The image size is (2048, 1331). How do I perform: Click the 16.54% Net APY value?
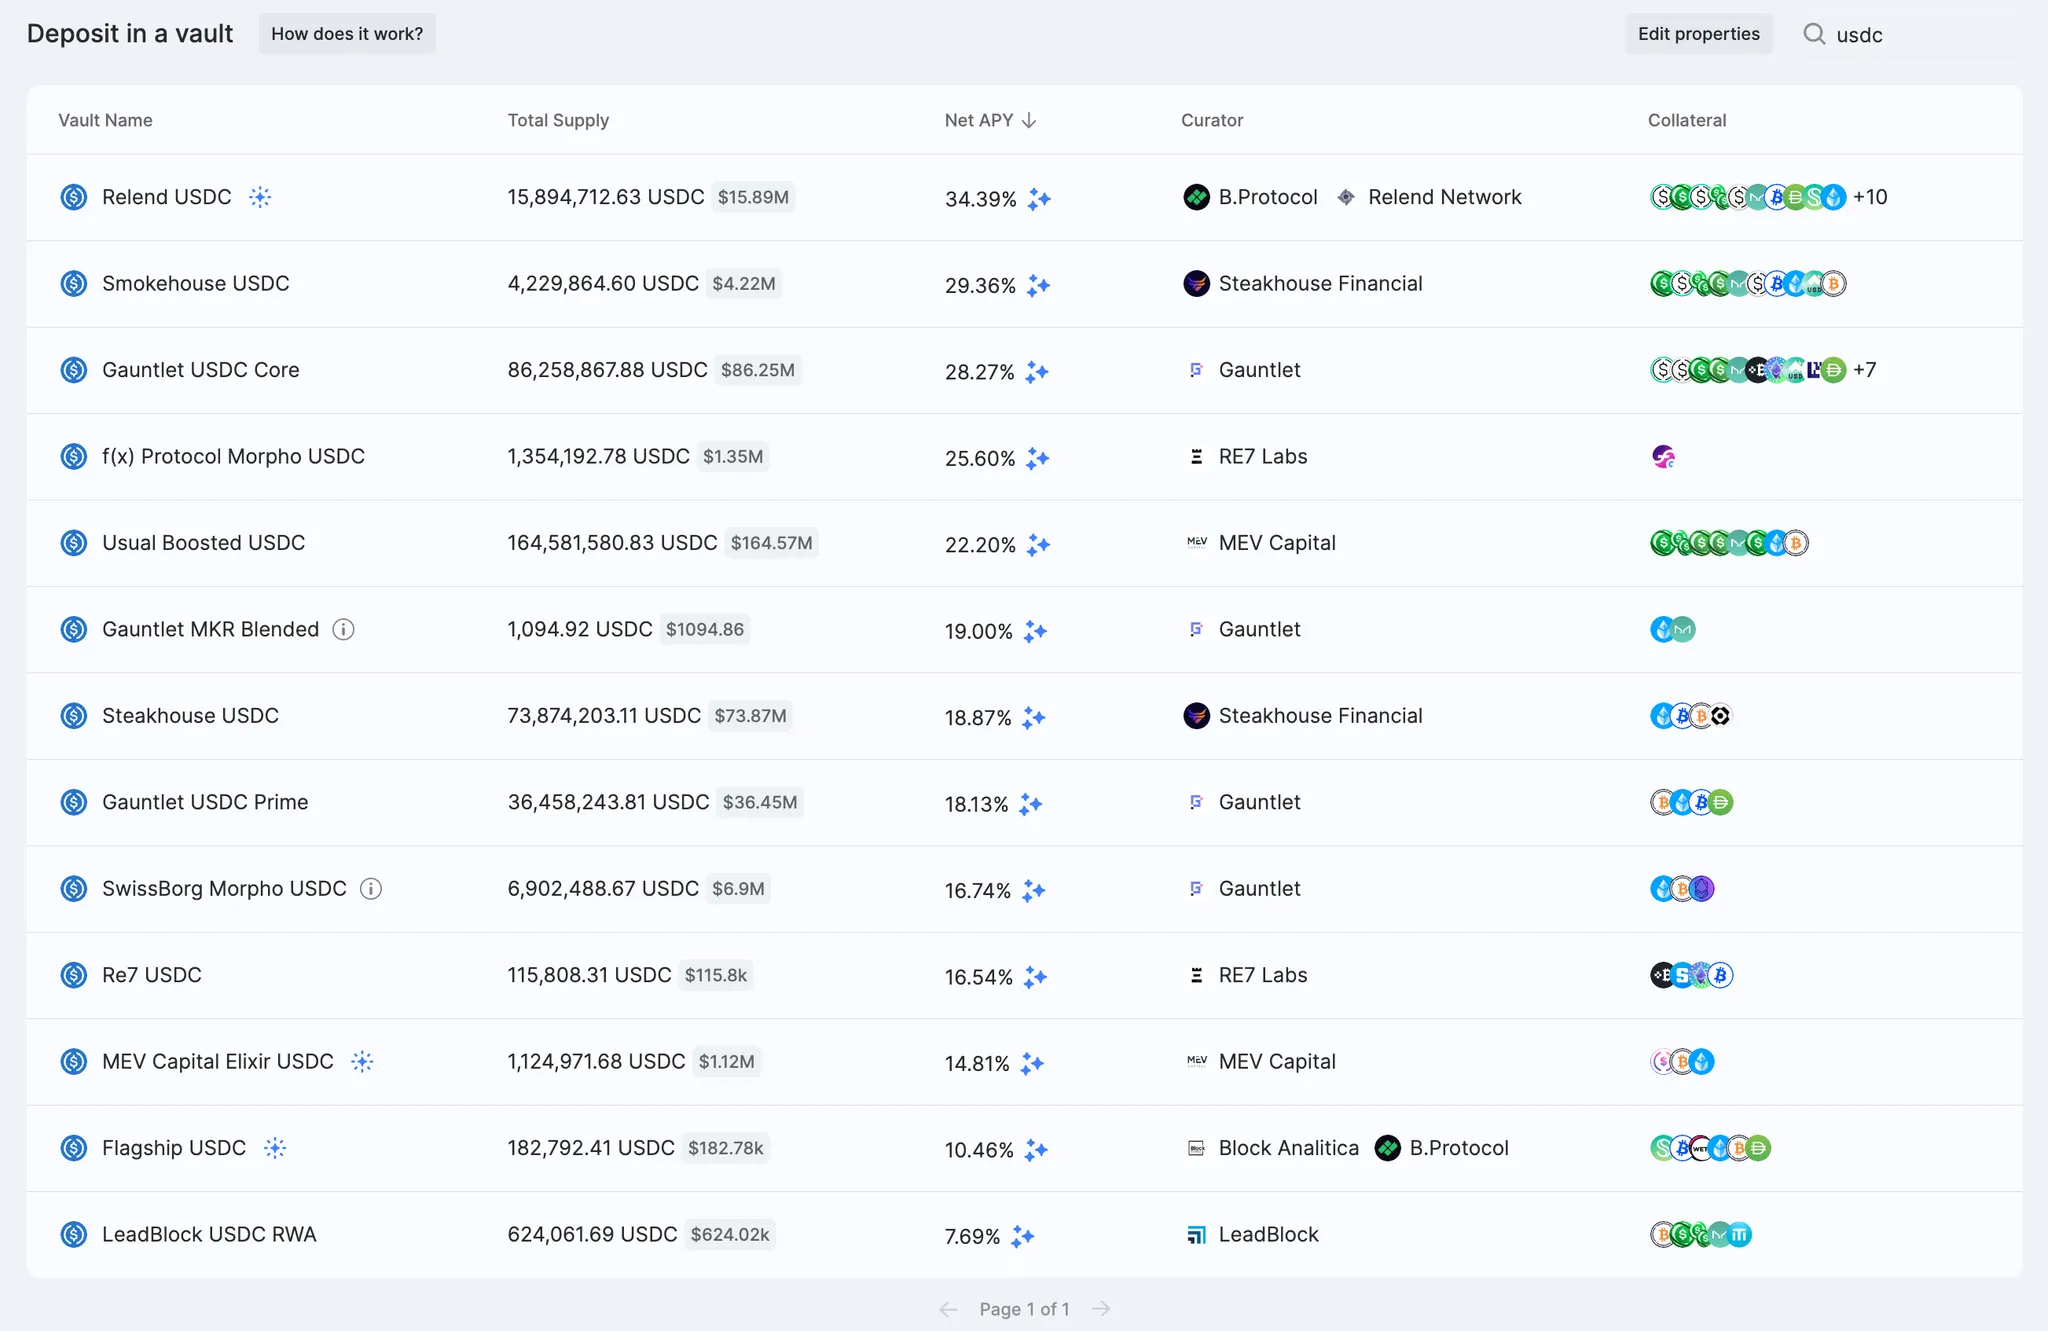point(979,977)
